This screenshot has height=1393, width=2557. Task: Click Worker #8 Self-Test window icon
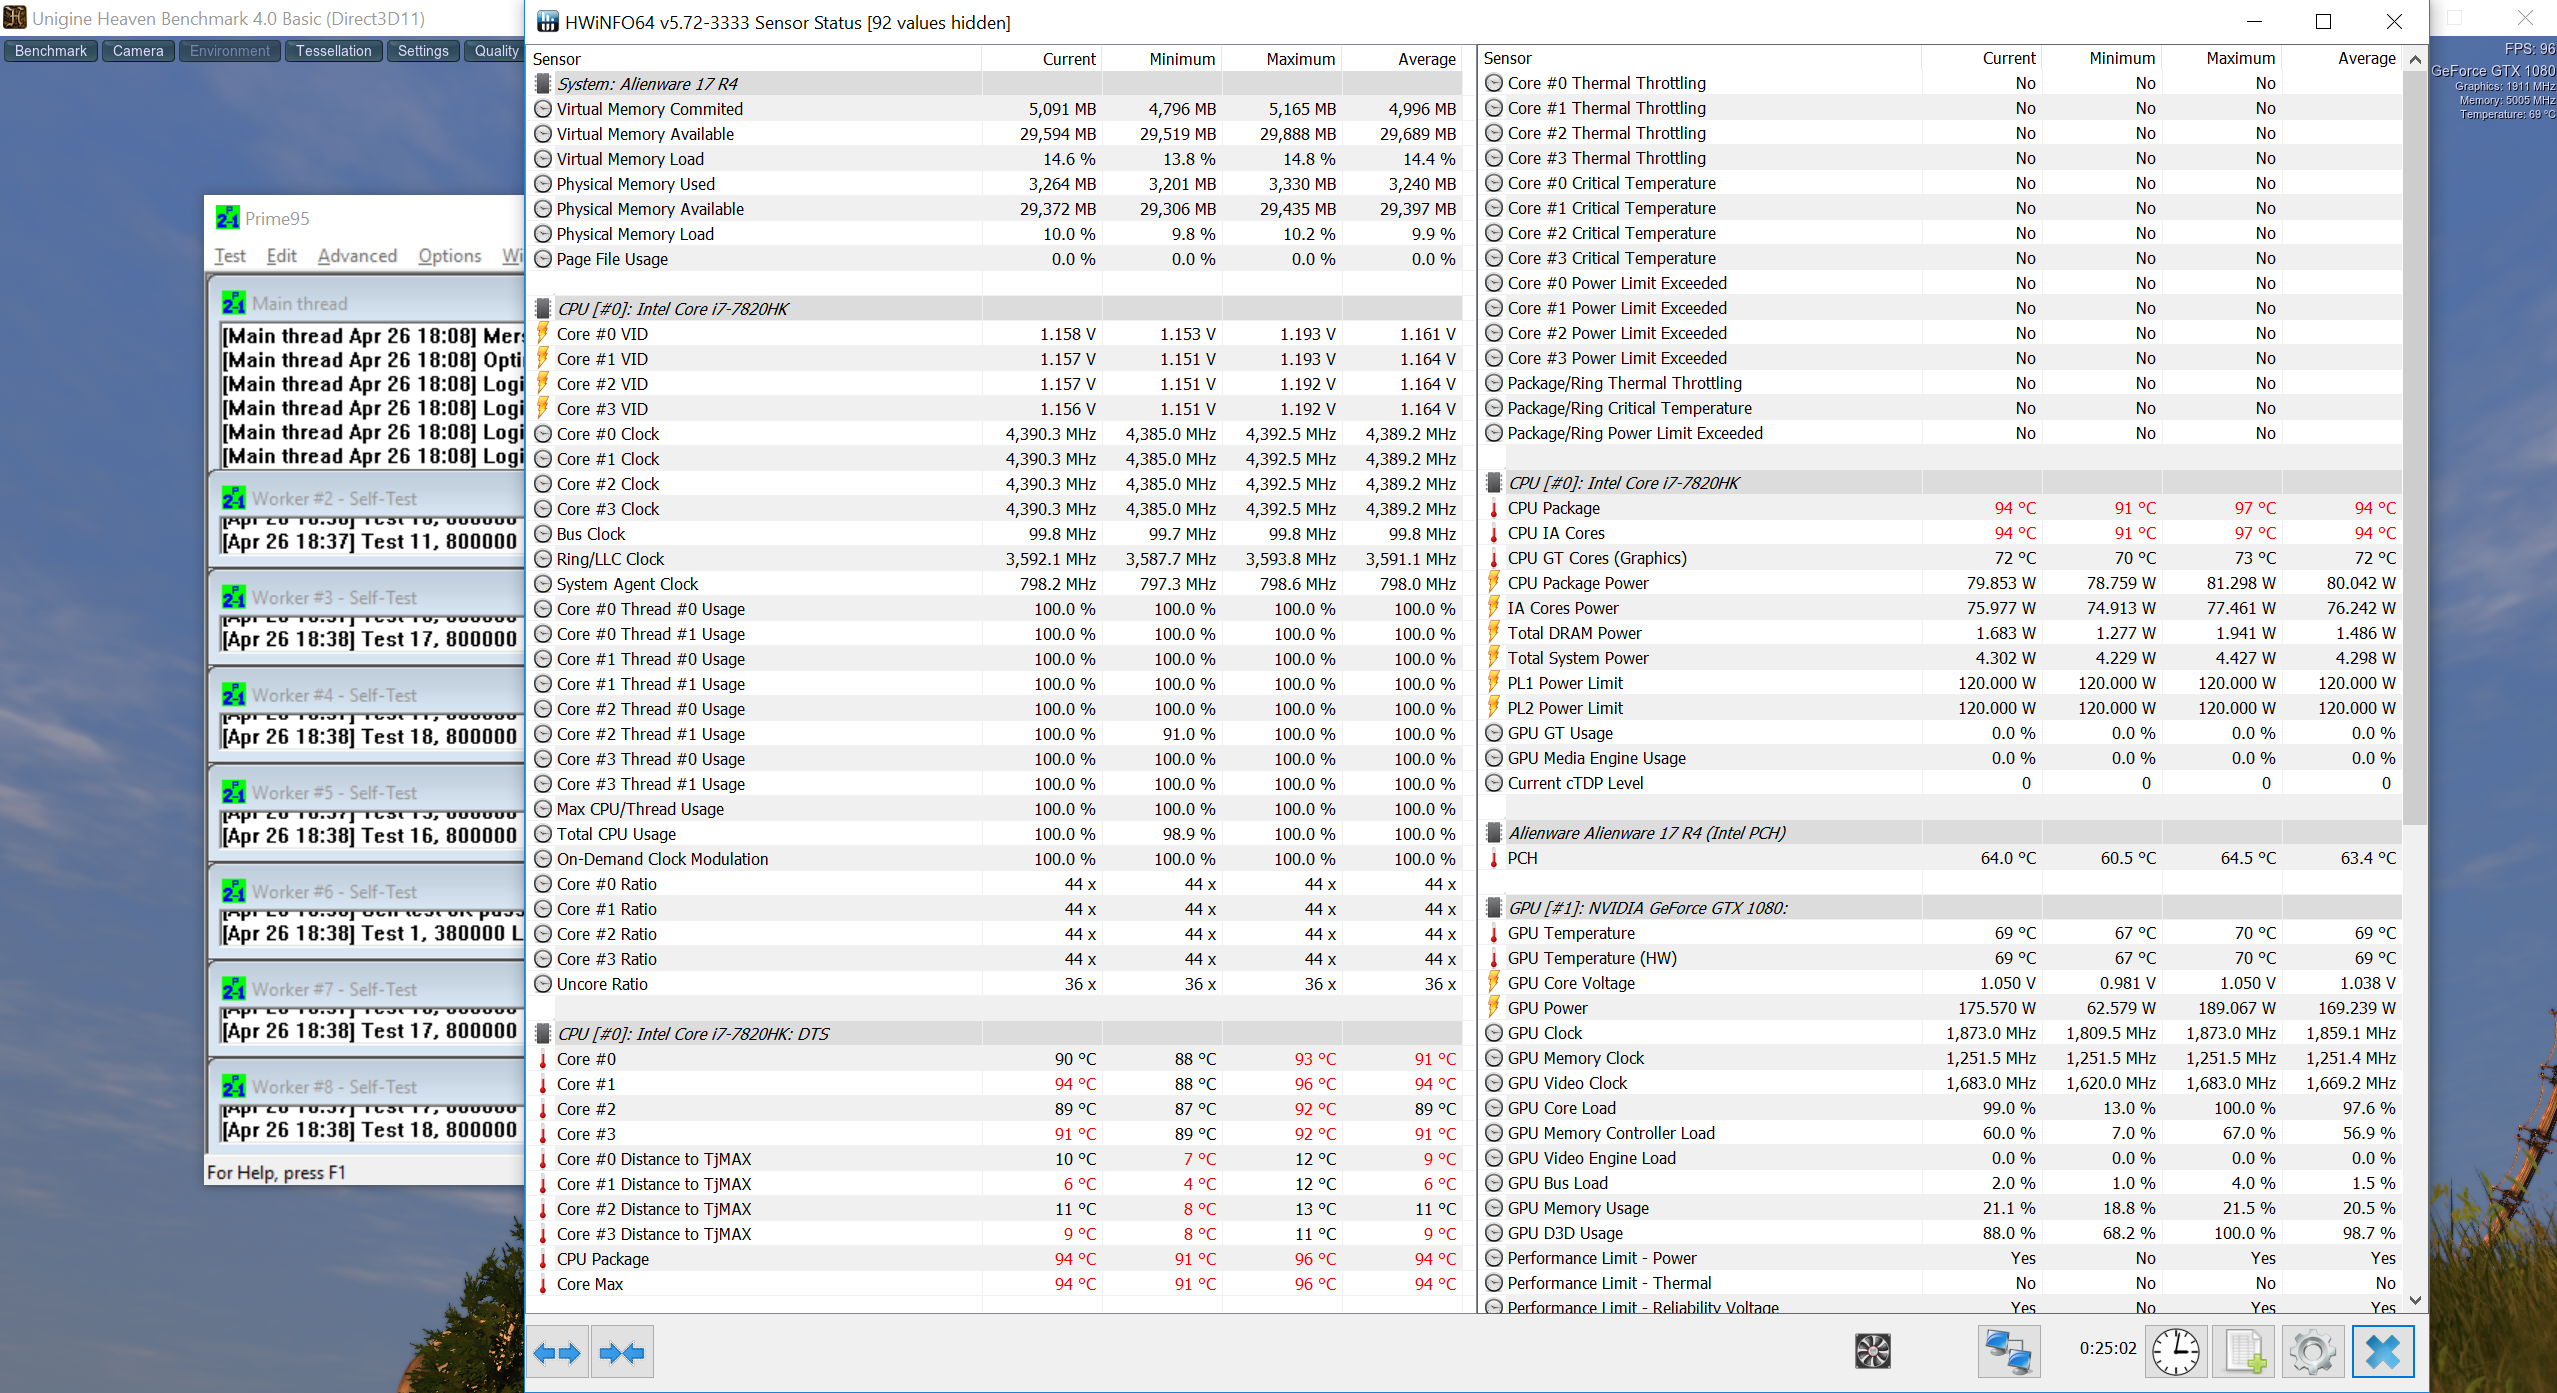[234, 1085]
